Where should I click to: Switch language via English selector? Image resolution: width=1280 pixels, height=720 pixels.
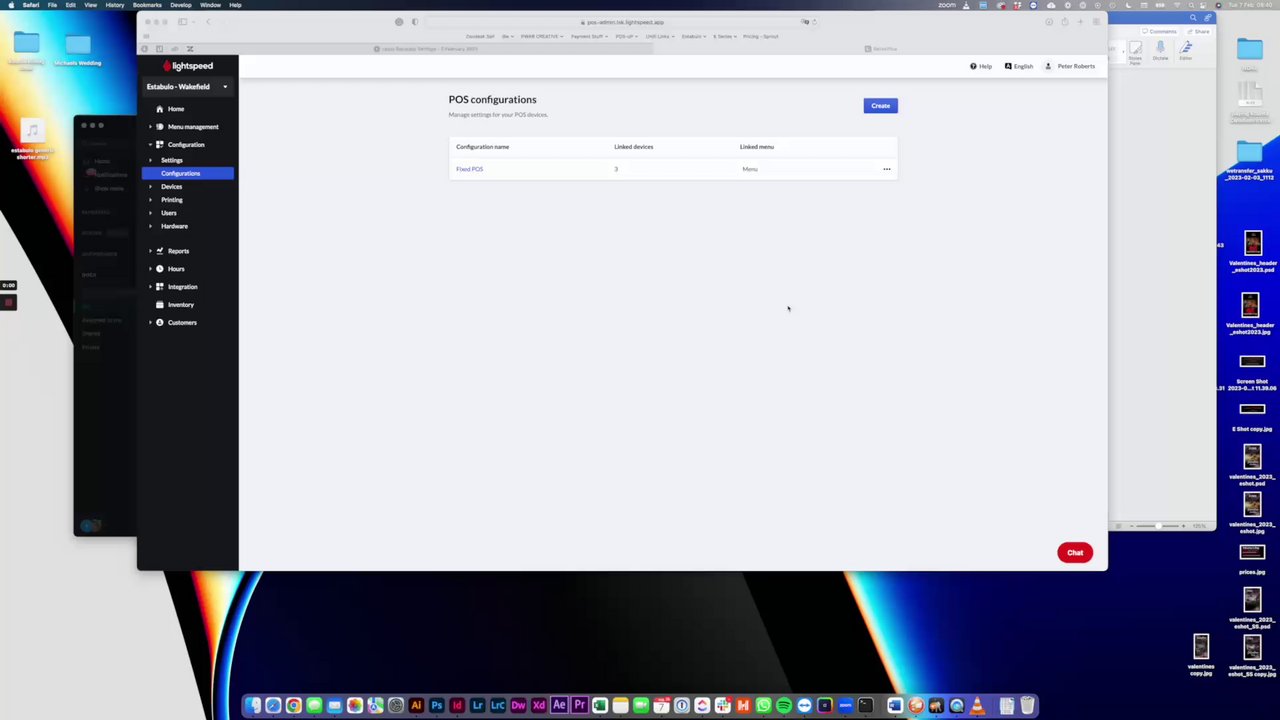pos(1019,67)
